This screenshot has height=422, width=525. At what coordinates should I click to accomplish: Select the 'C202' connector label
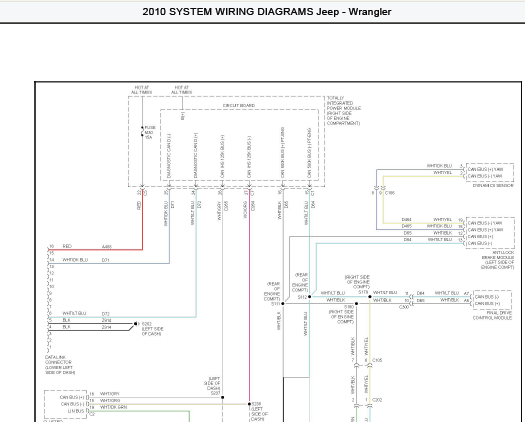[x=377, y=400]
